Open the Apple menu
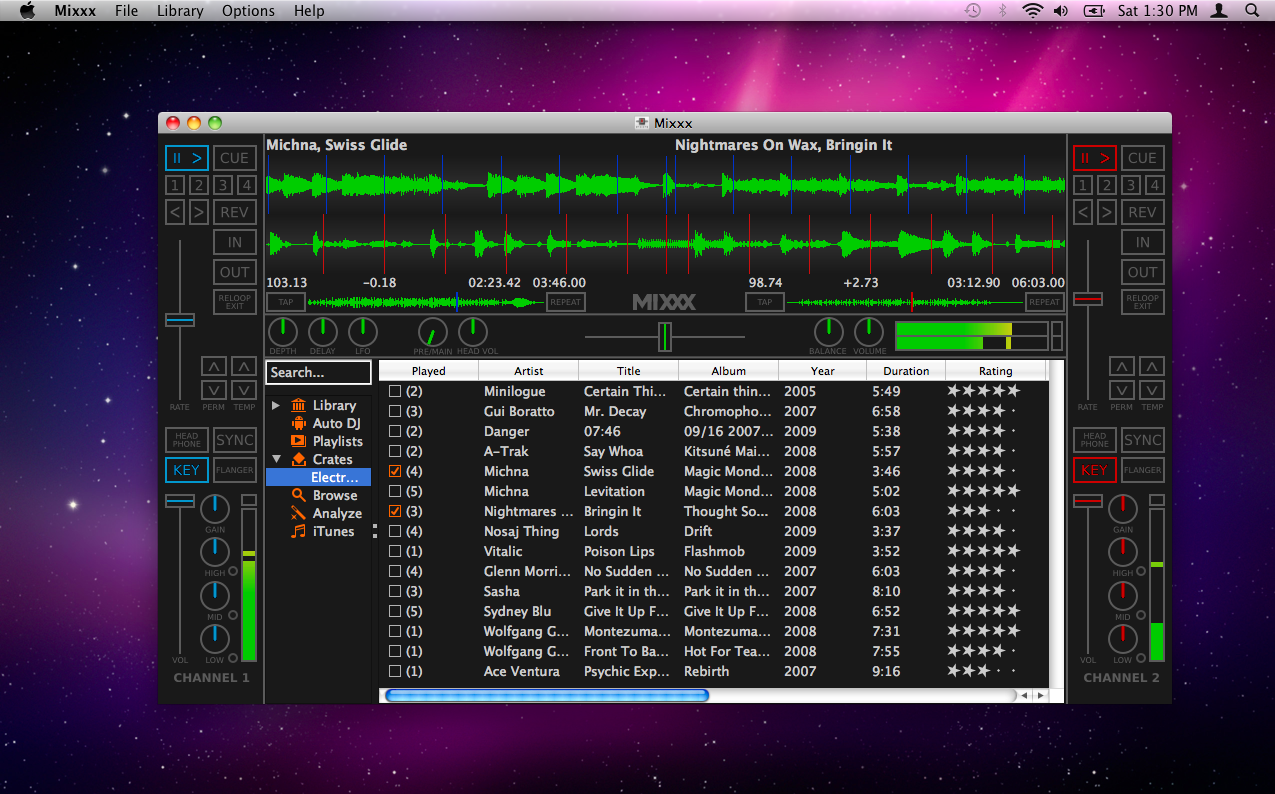This screenshot has width=1275, height=794. 26,10
